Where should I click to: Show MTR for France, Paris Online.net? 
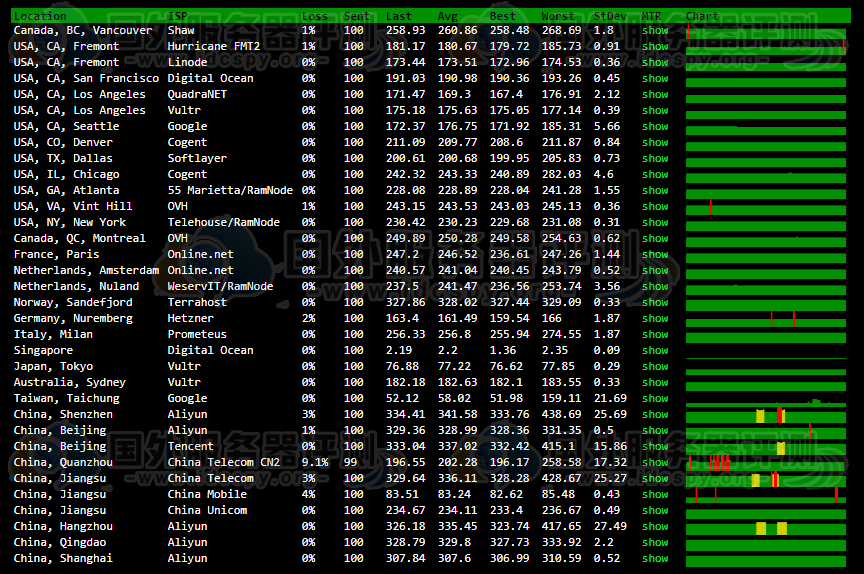(655, 254)
